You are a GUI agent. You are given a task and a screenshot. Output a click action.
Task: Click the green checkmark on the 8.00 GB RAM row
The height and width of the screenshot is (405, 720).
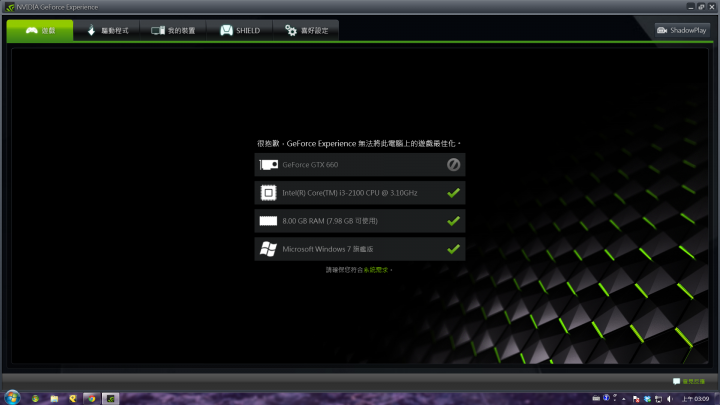click(453, 221)
